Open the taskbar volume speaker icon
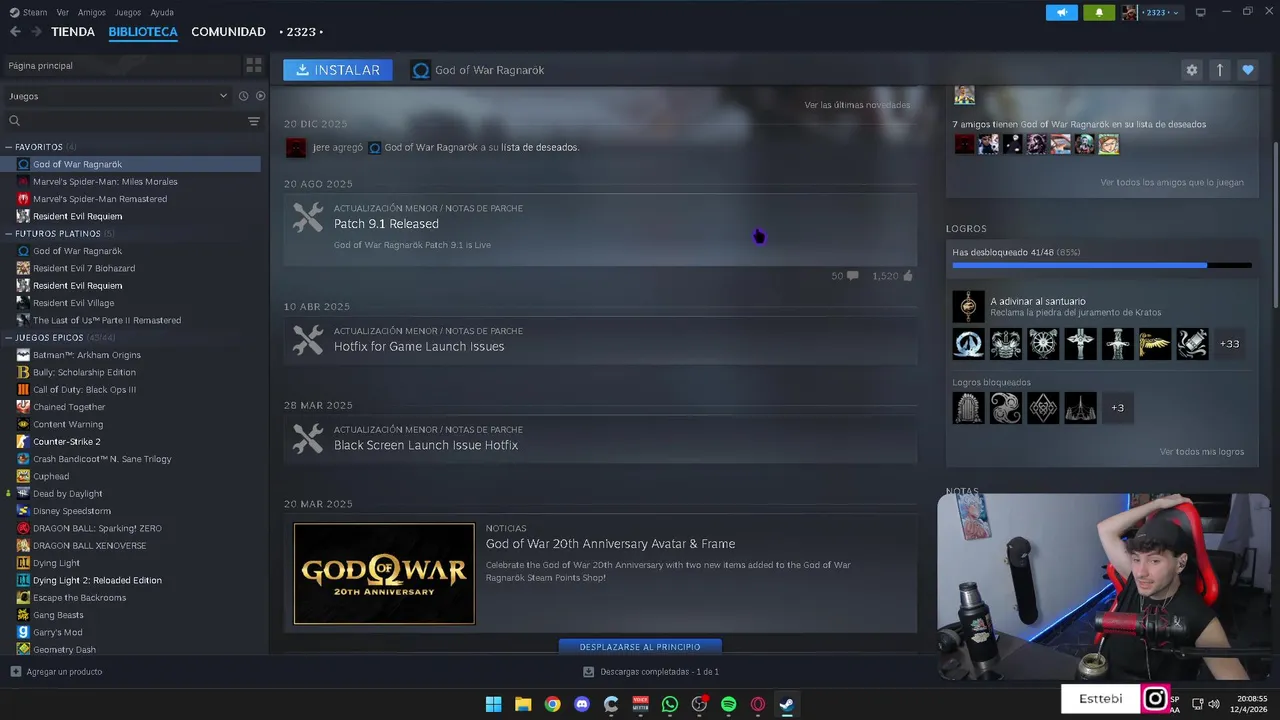The image size is (1280, 720). 1213,704
